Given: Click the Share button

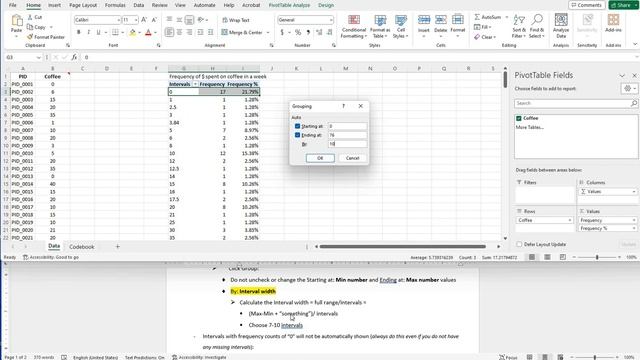Looking at the screenshot, I should point(623,5).
